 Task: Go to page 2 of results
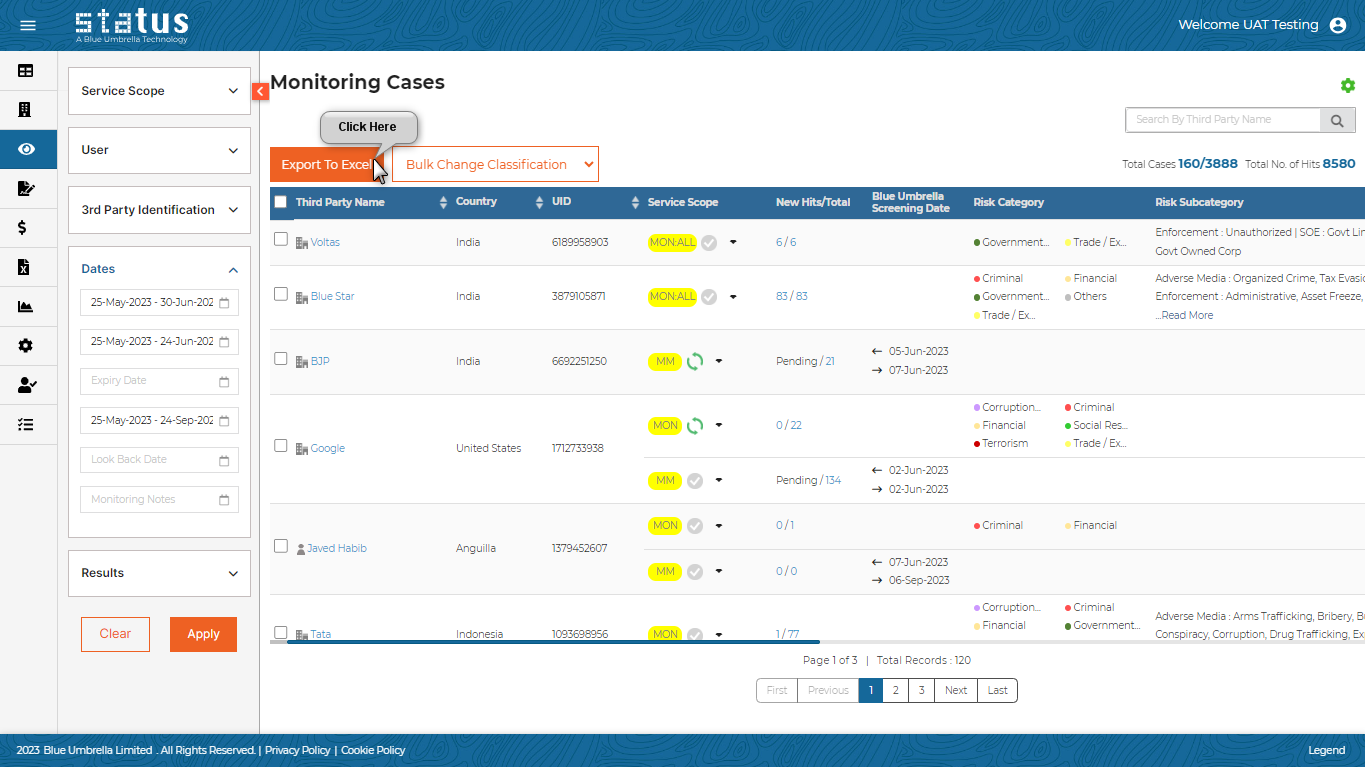pos(895,690)
